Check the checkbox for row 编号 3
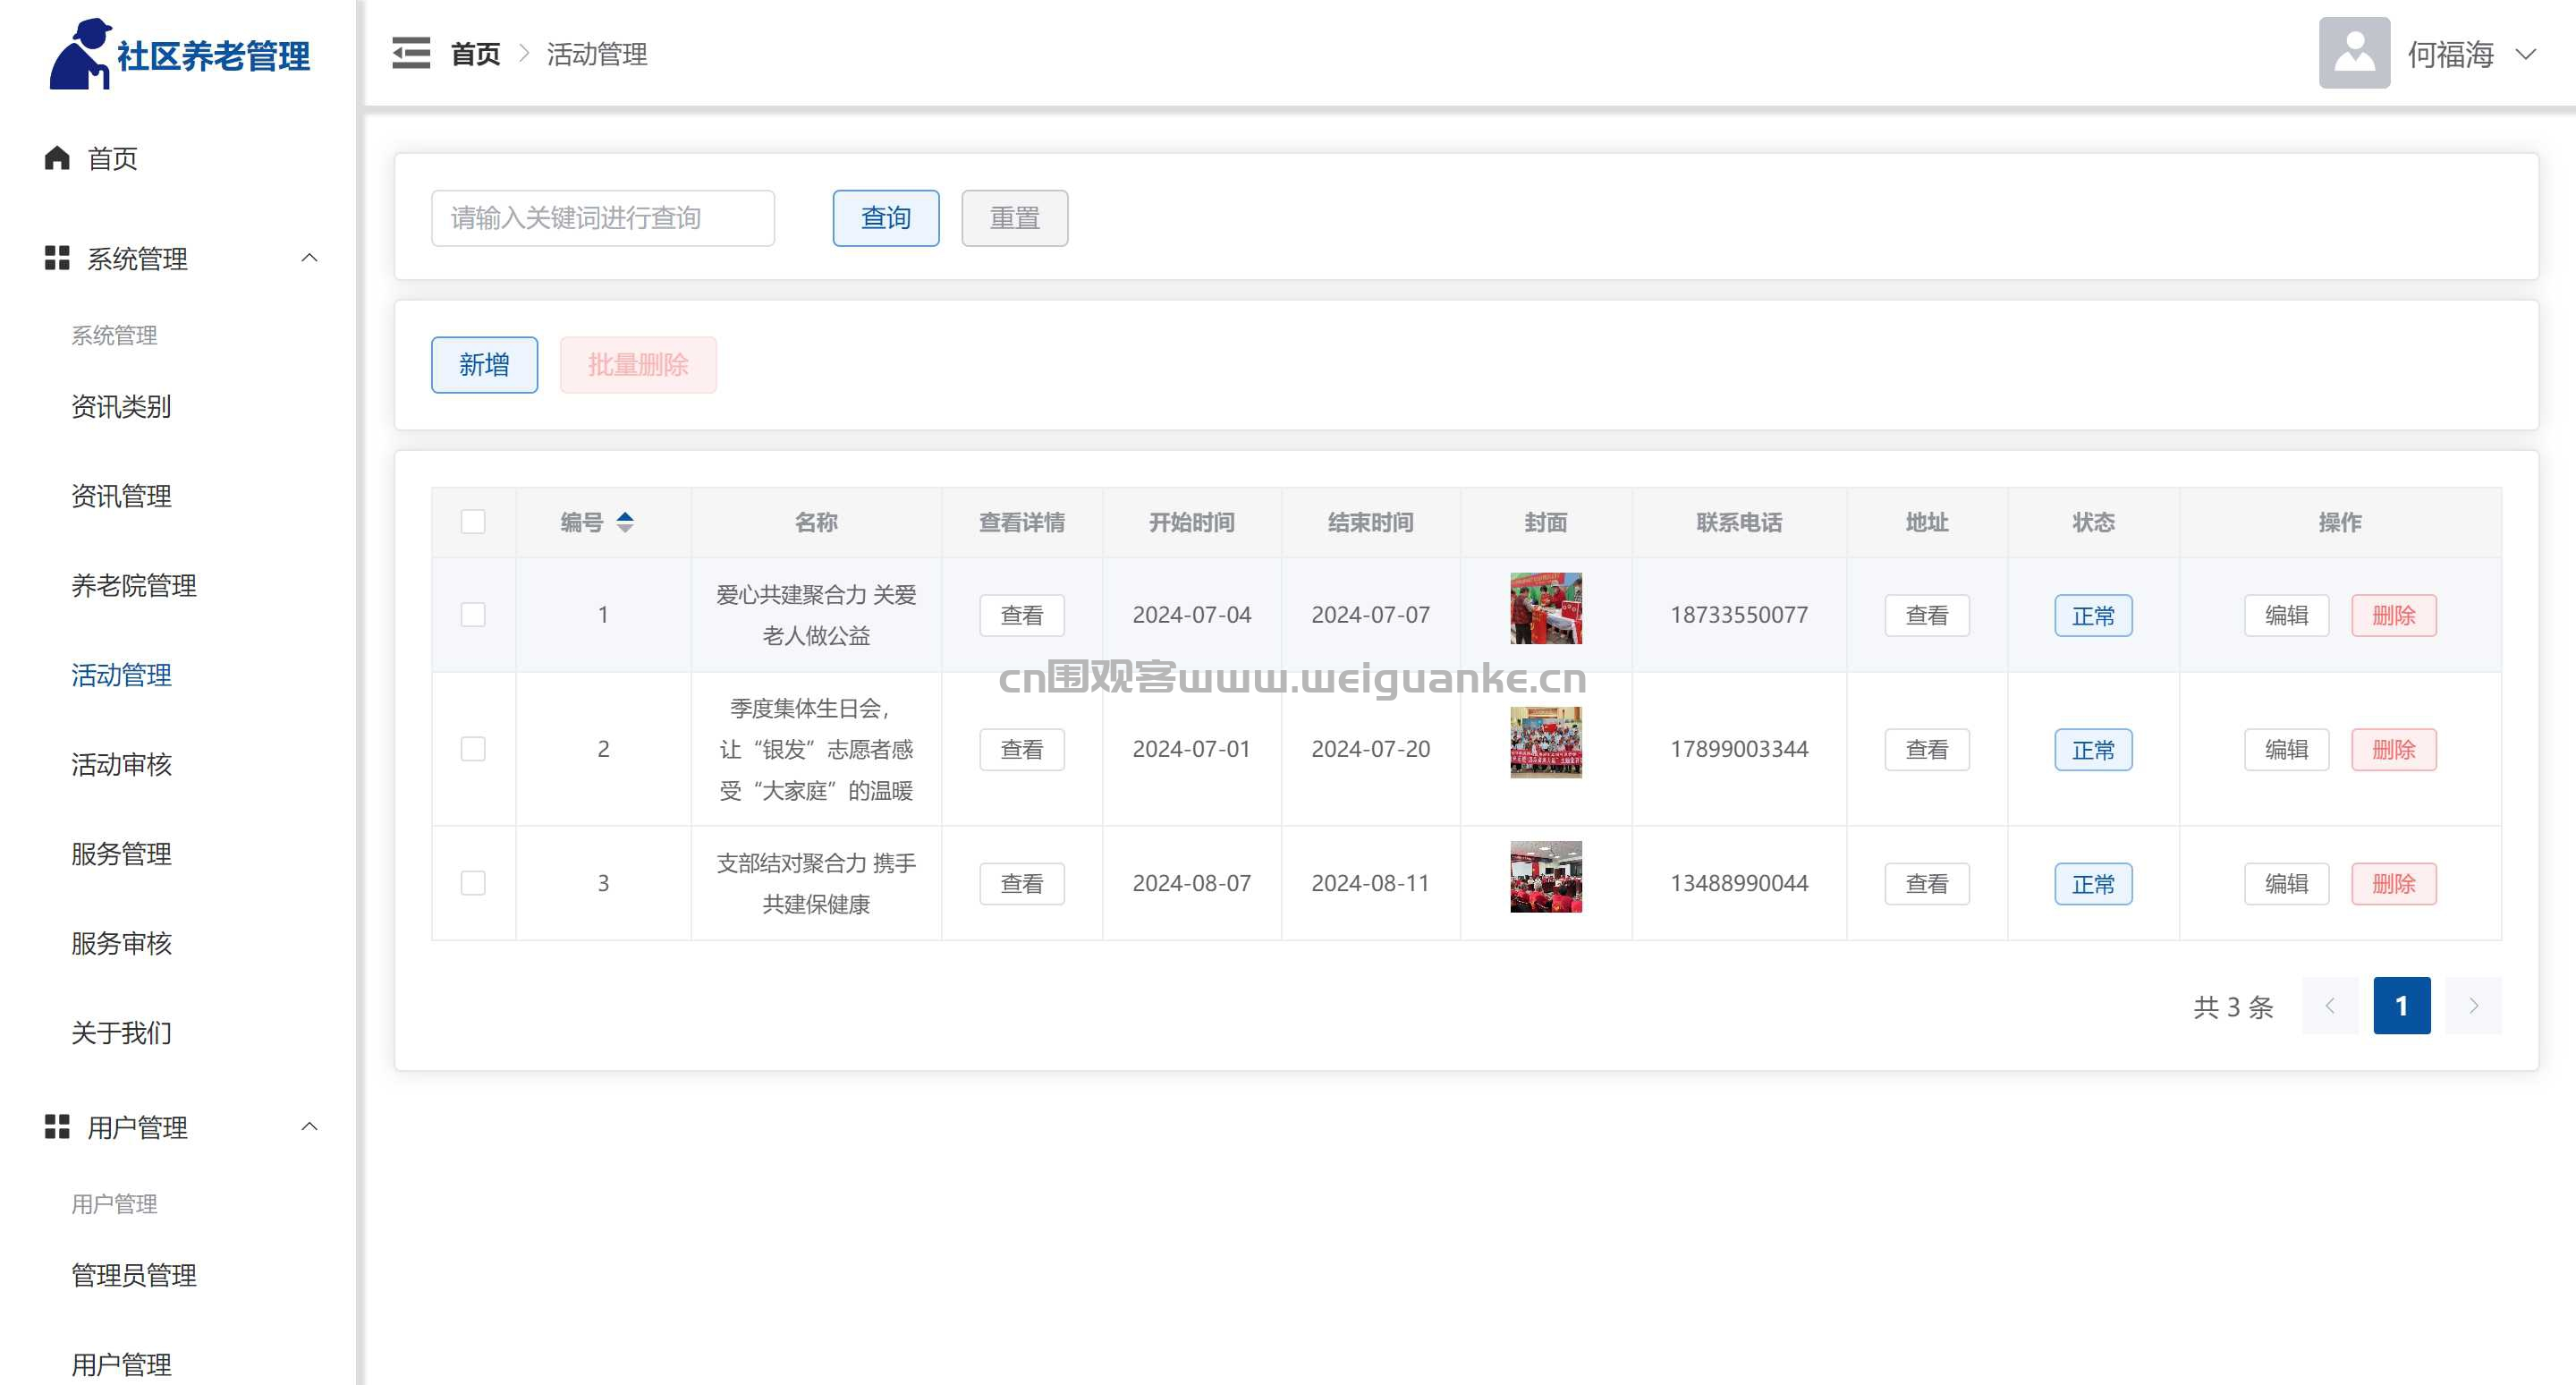This screenshot has width=2576, height=1385. tap(473, 883)
